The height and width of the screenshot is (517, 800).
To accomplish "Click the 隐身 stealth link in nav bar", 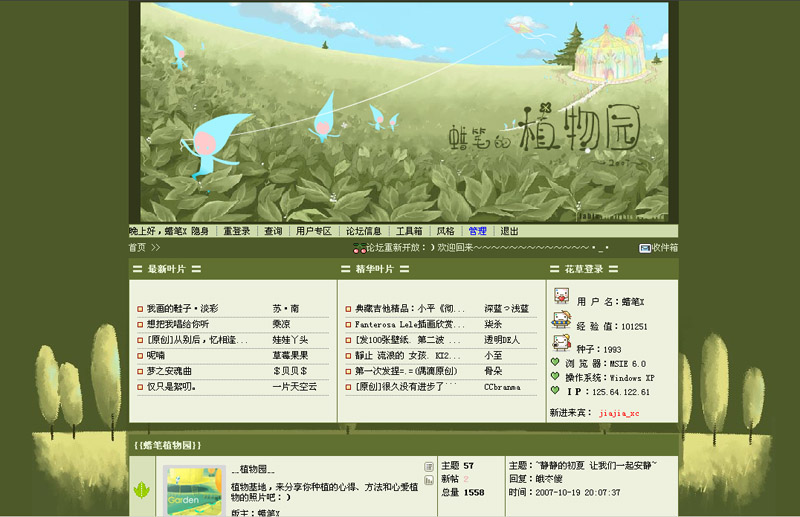I will tap(200, 231).
